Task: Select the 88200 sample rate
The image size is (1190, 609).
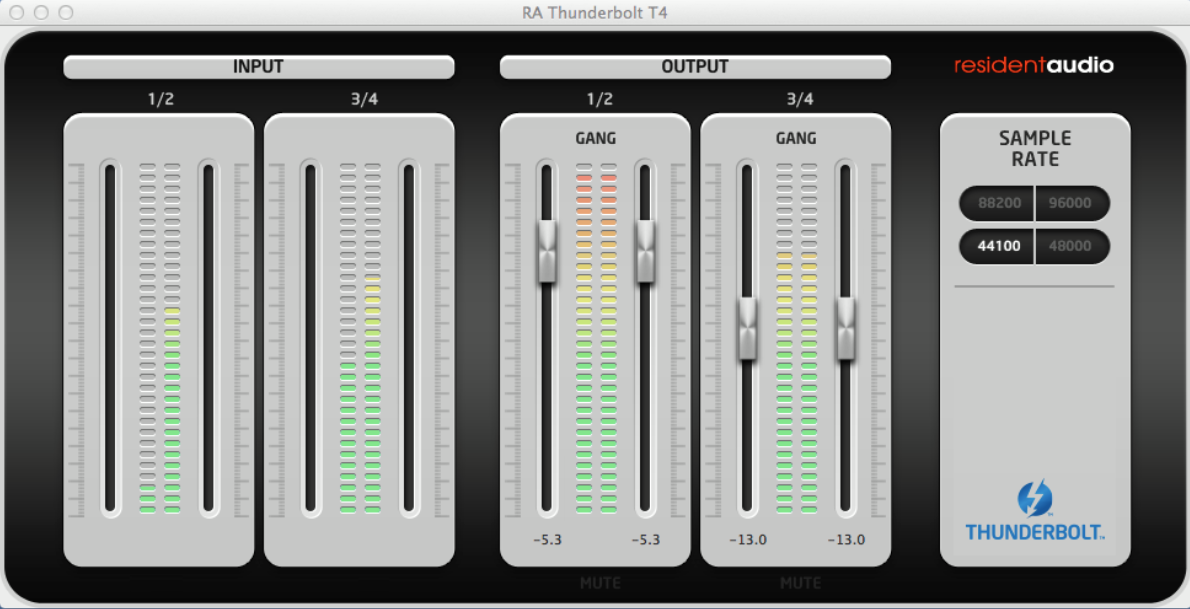Action: pyautogui.click(x=998, y=203)
